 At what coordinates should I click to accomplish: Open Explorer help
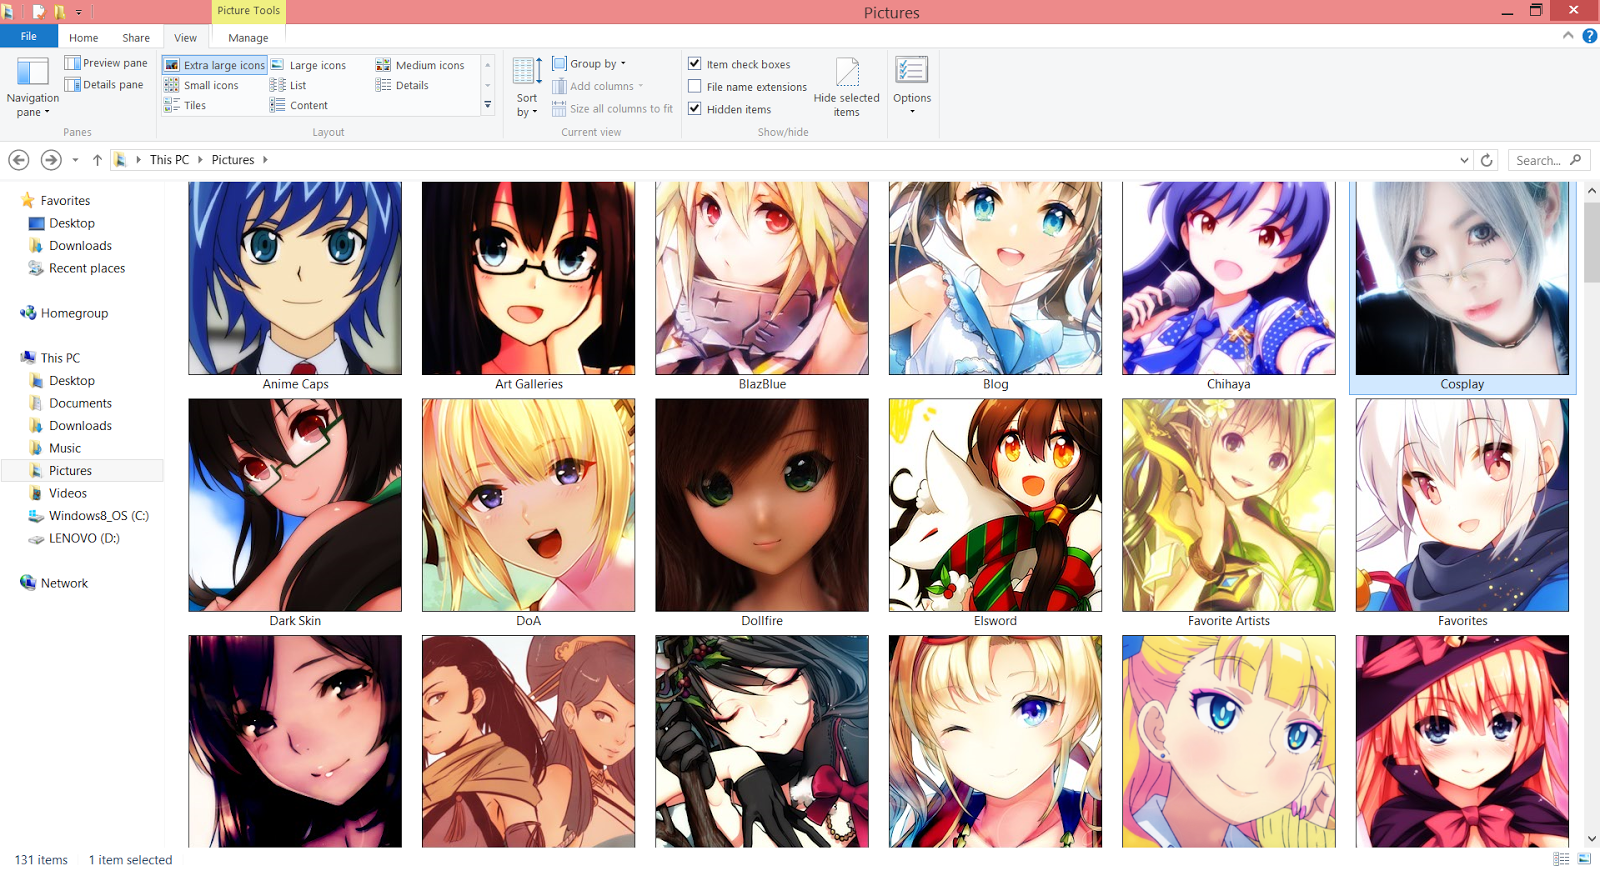(1590, 36)
